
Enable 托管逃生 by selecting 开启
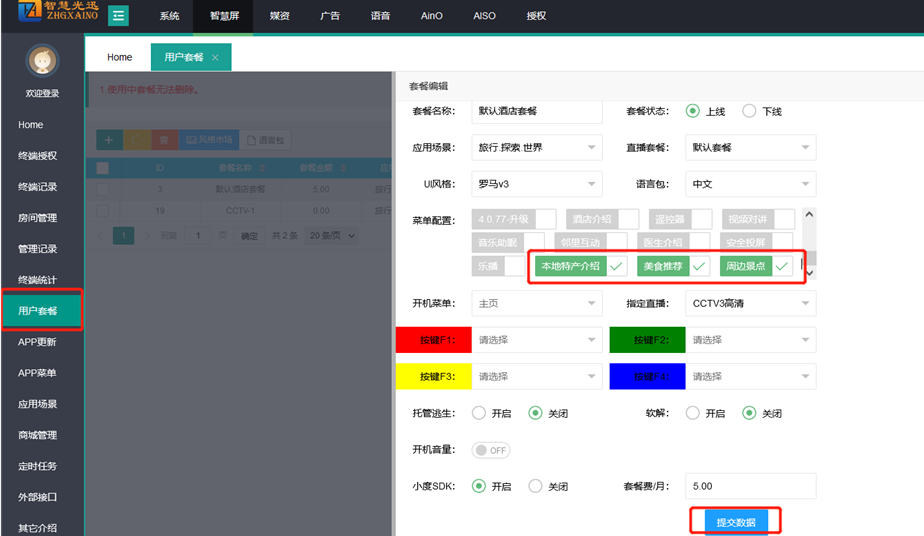(479, 413)
